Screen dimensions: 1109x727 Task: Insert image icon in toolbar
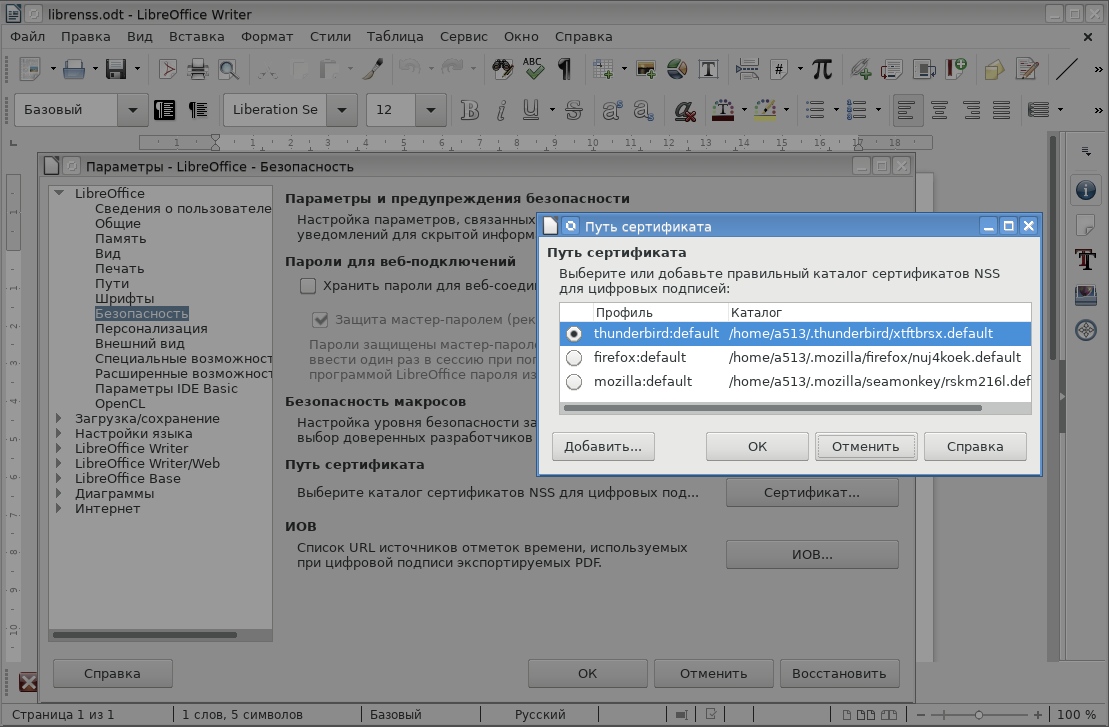(646, 69)
